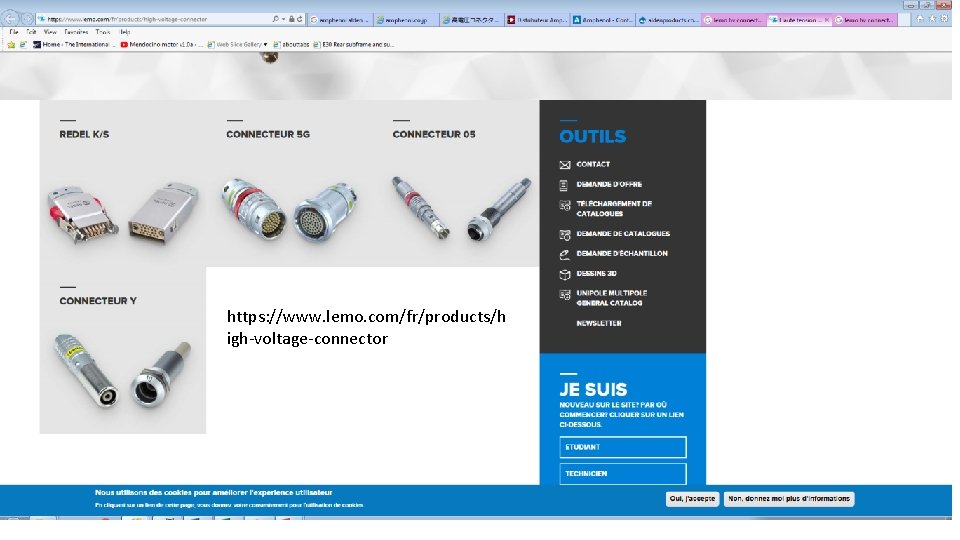
Task: Click the Unipole Multipole catalog icon
Action: (564, 295)
